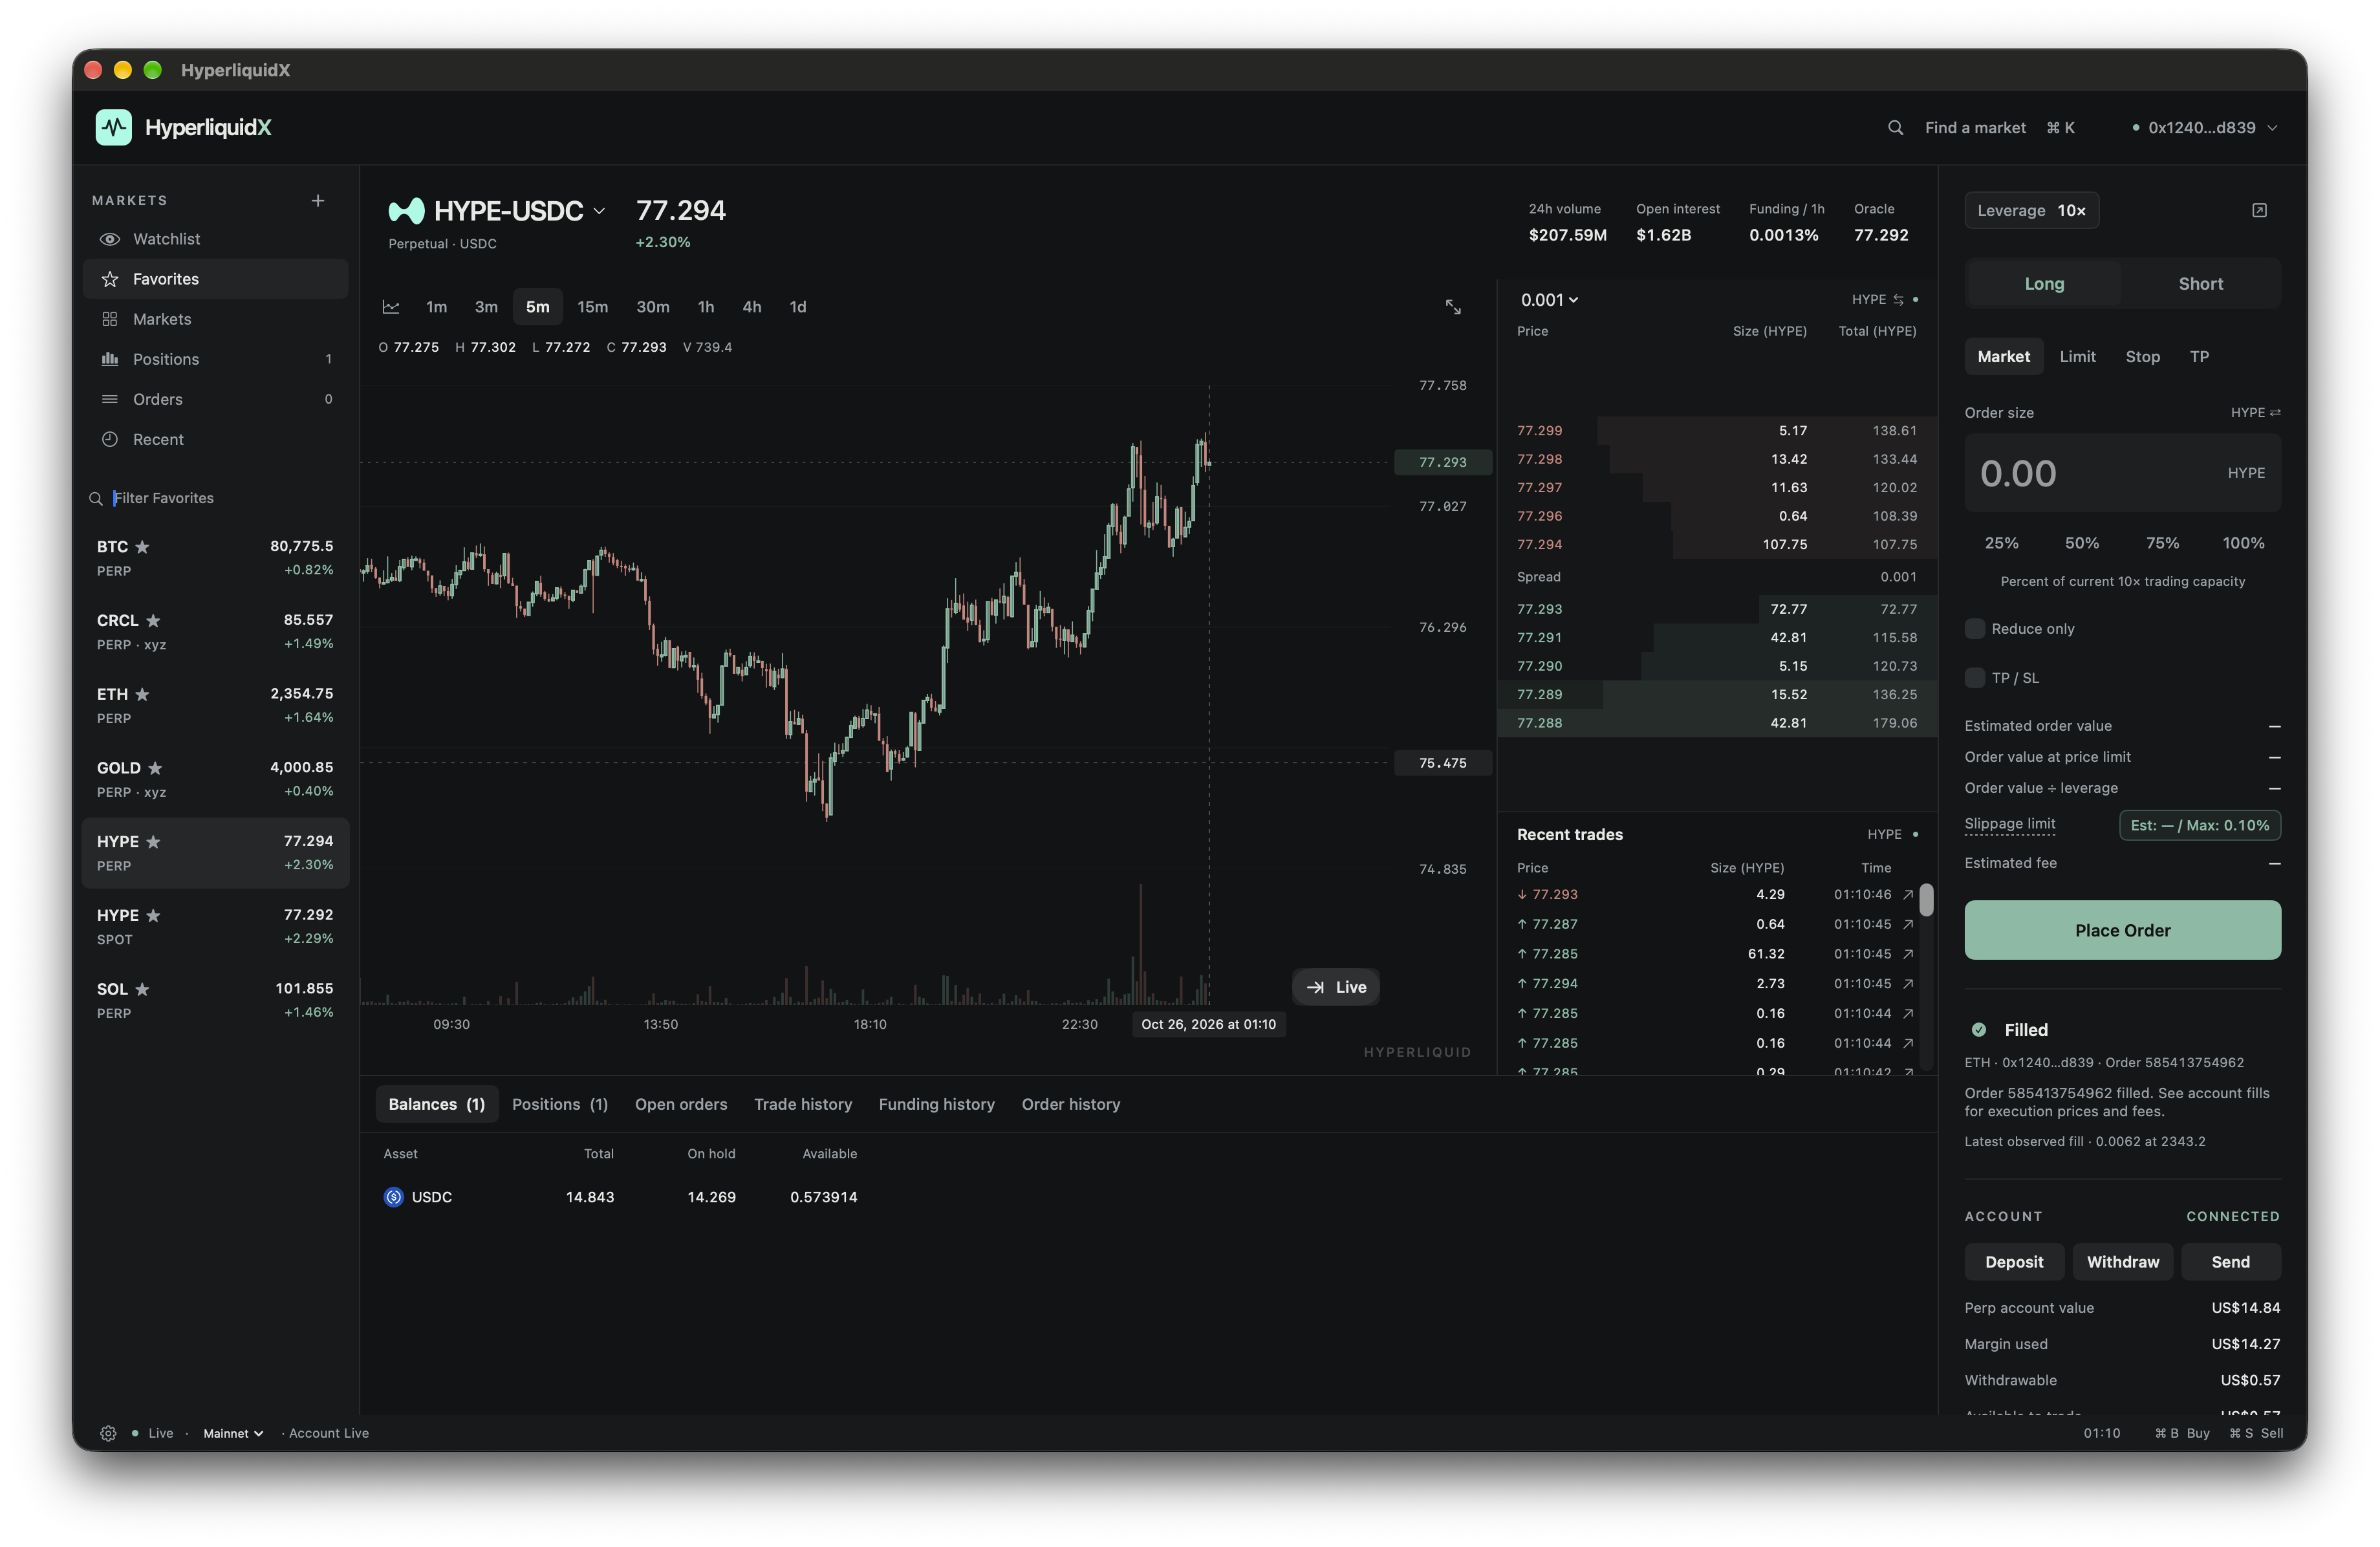
Task: Open wallet 0x1240...d839 account dropdown
Action: (2204, 128)
